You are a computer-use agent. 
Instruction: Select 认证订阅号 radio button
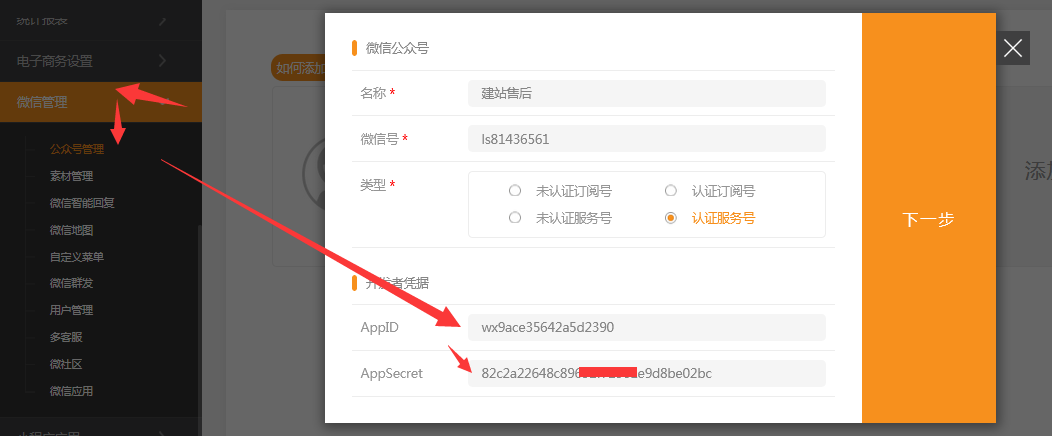click(671, 191)
